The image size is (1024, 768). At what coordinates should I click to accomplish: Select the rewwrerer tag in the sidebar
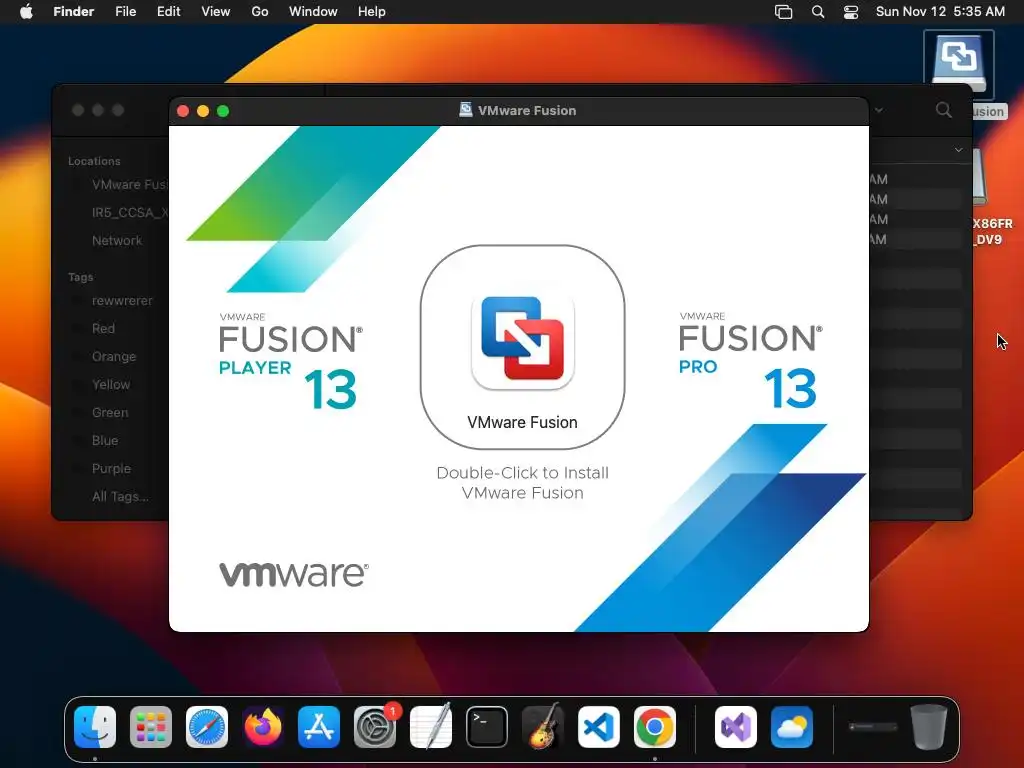[122, 300]
